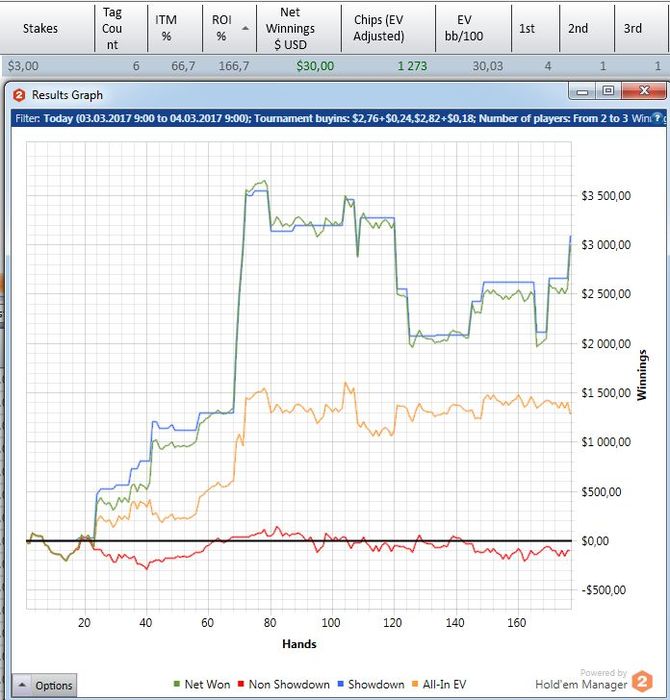This screenshot has width=670, height=700.
Task: Toggle the Showdown legend swatch
Action: click(341, 684)
